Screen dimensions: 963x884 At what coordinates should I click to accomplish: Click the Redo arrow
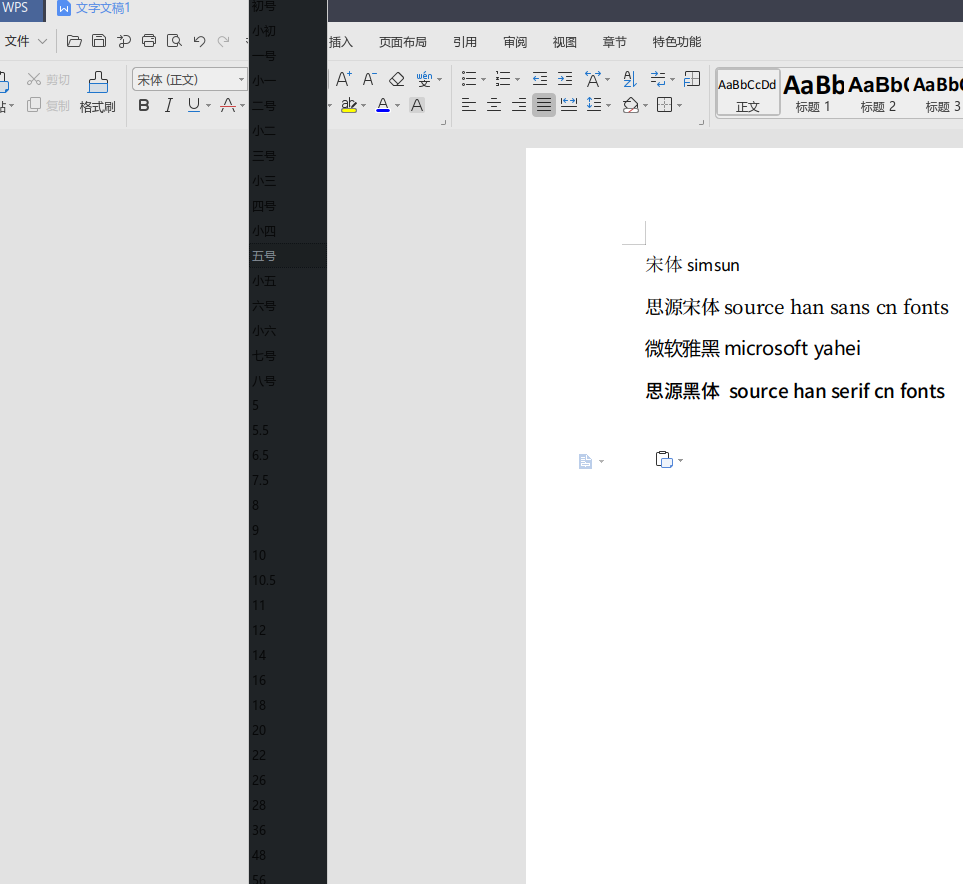224,41
